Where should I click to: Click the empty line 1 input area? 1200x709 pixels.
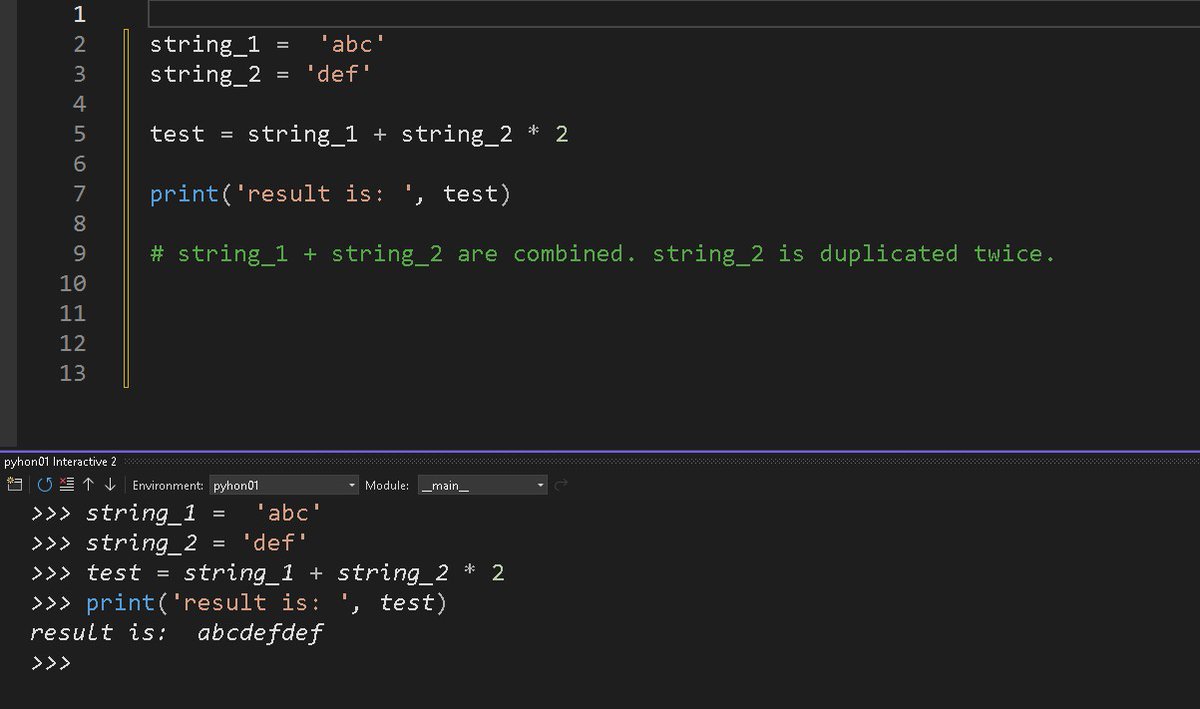(400, 14)
